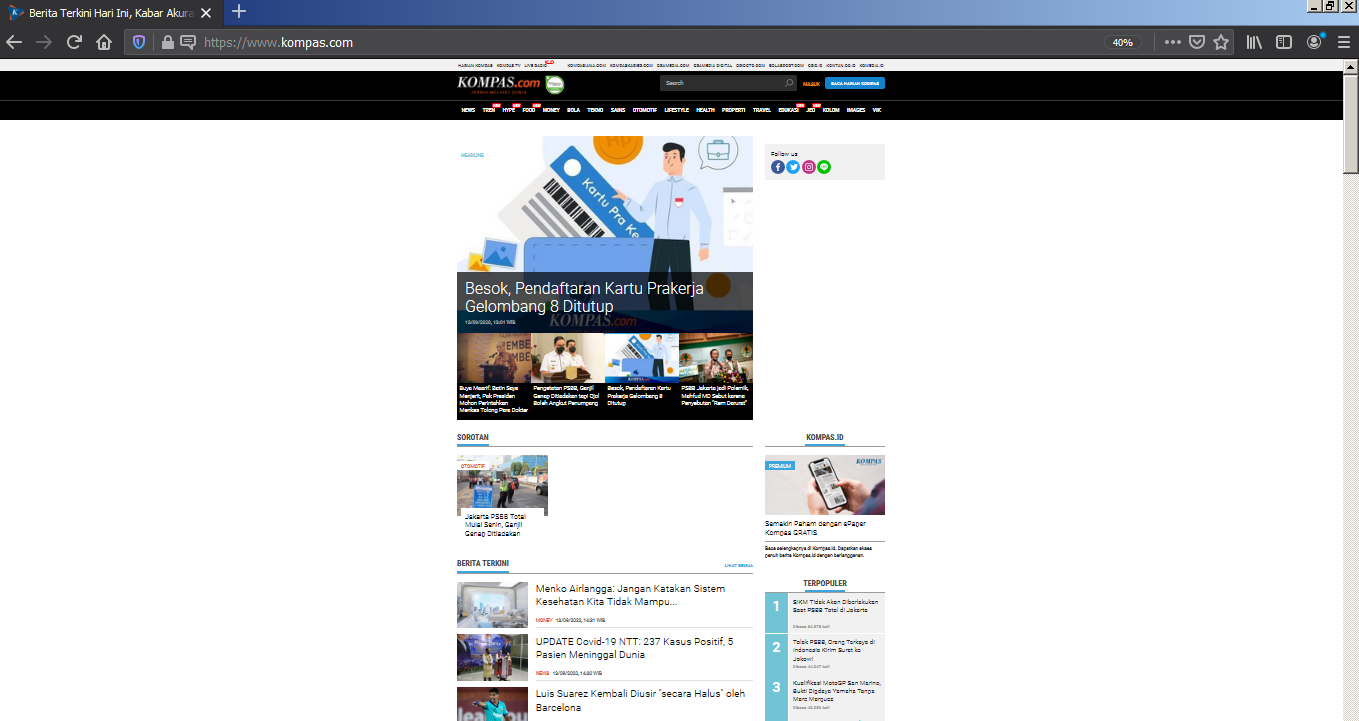
Task: Open the PROPERTI menu section
Action: point(734,110)
